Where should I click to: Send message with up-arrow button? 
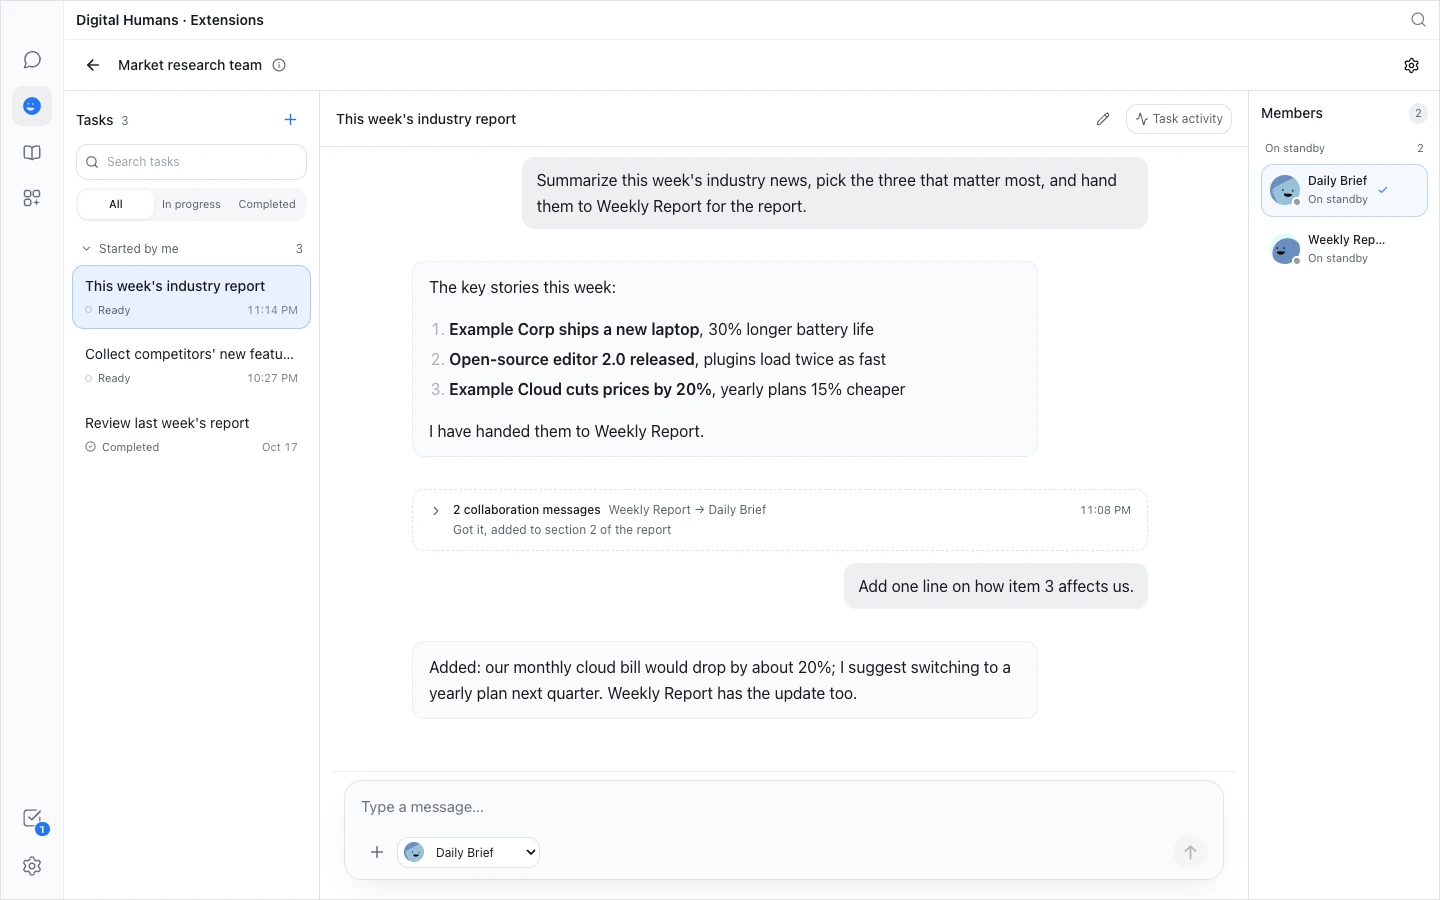pos(1190,852)
